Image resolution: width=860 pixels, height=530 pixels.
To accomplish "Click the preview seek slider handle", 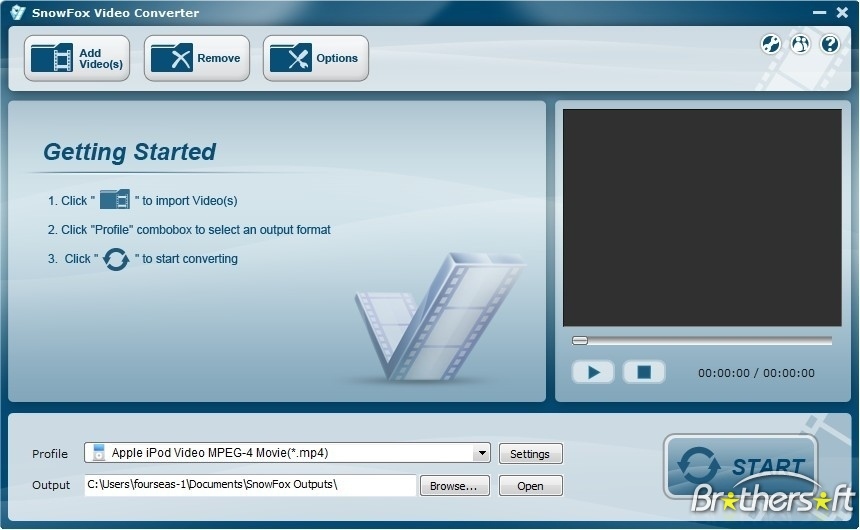I will click(x=580, y=341).
